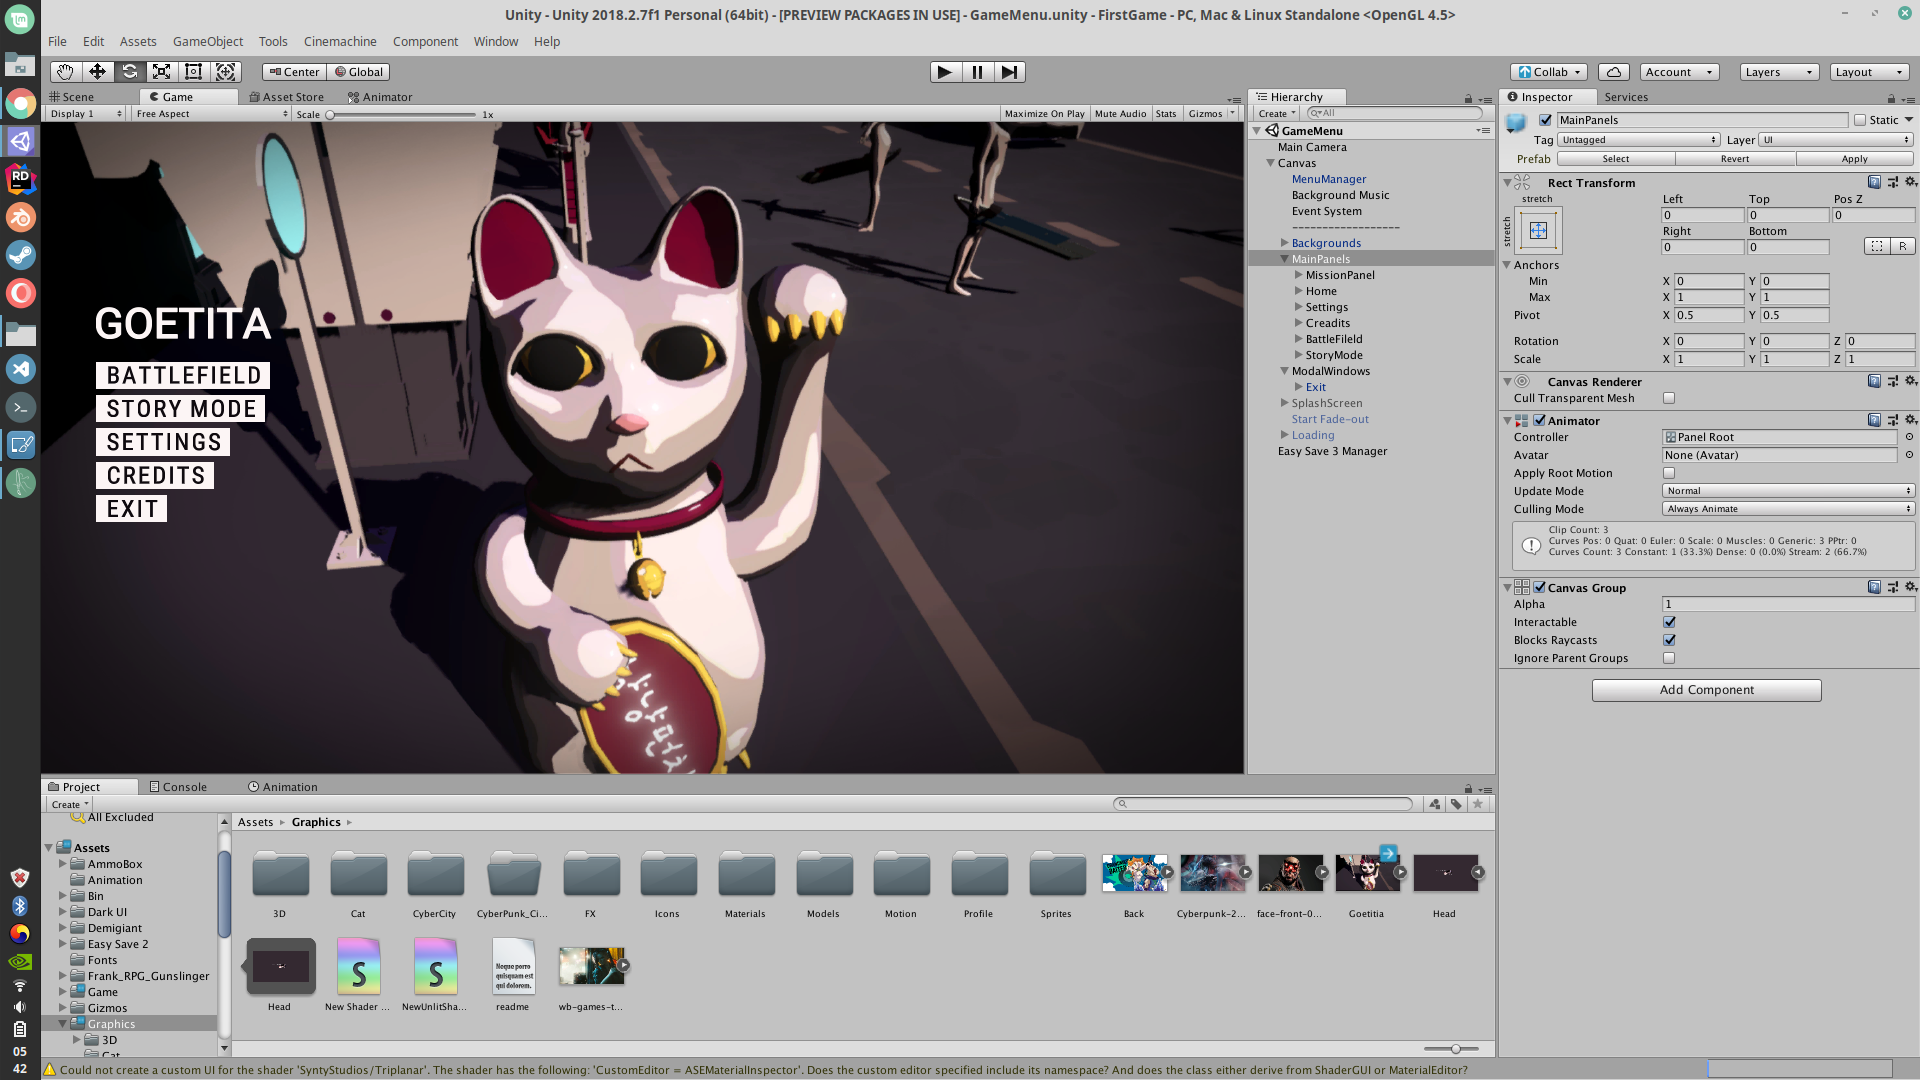
Task: Select the combined Transform tool
Action: [x=226, y=72]
